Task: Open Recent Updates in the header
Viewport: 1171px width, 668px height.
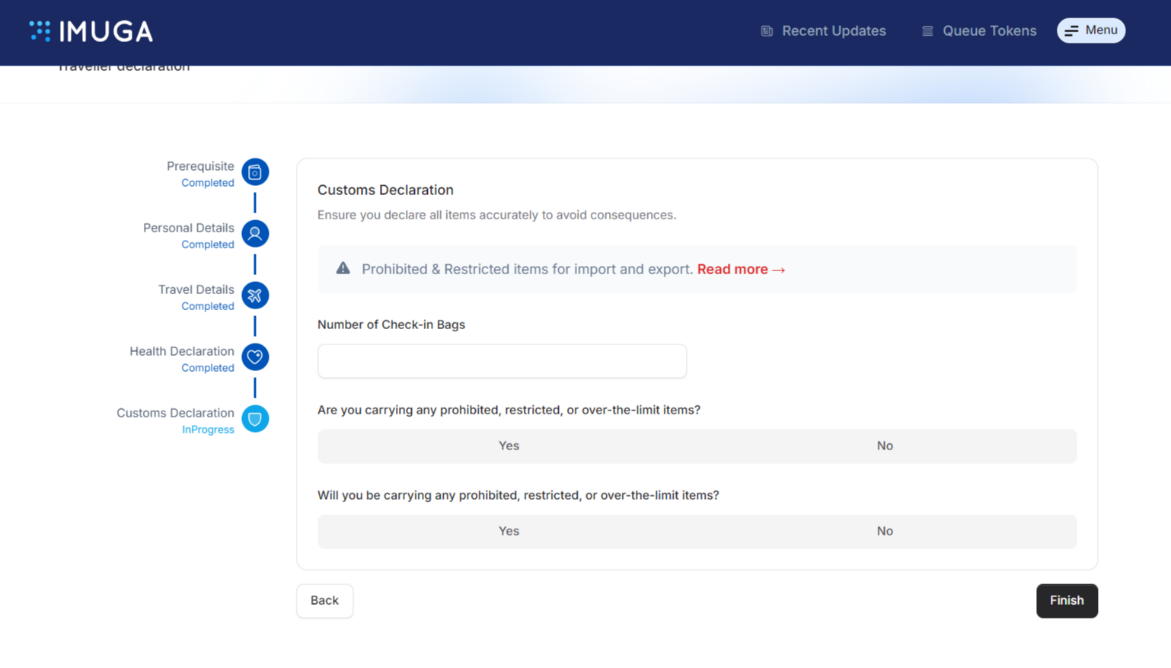Action: click(x=833, y=31)
